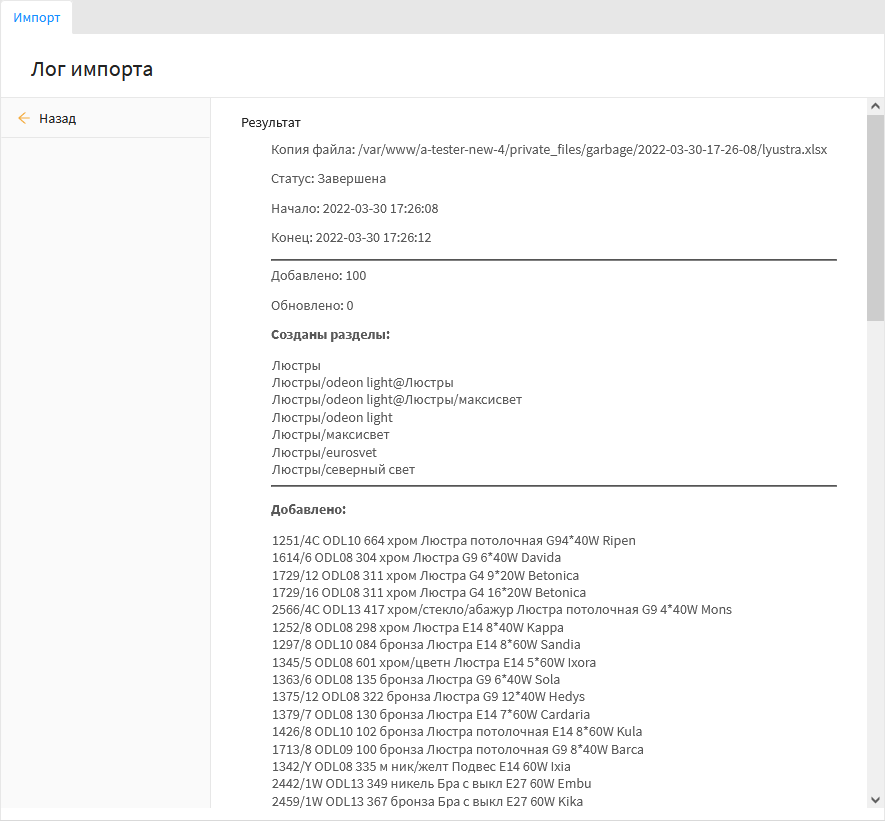Click the orange back arrow icon
Image resolution: width=885 pixels, height=823 pixels.
point(24,118)
